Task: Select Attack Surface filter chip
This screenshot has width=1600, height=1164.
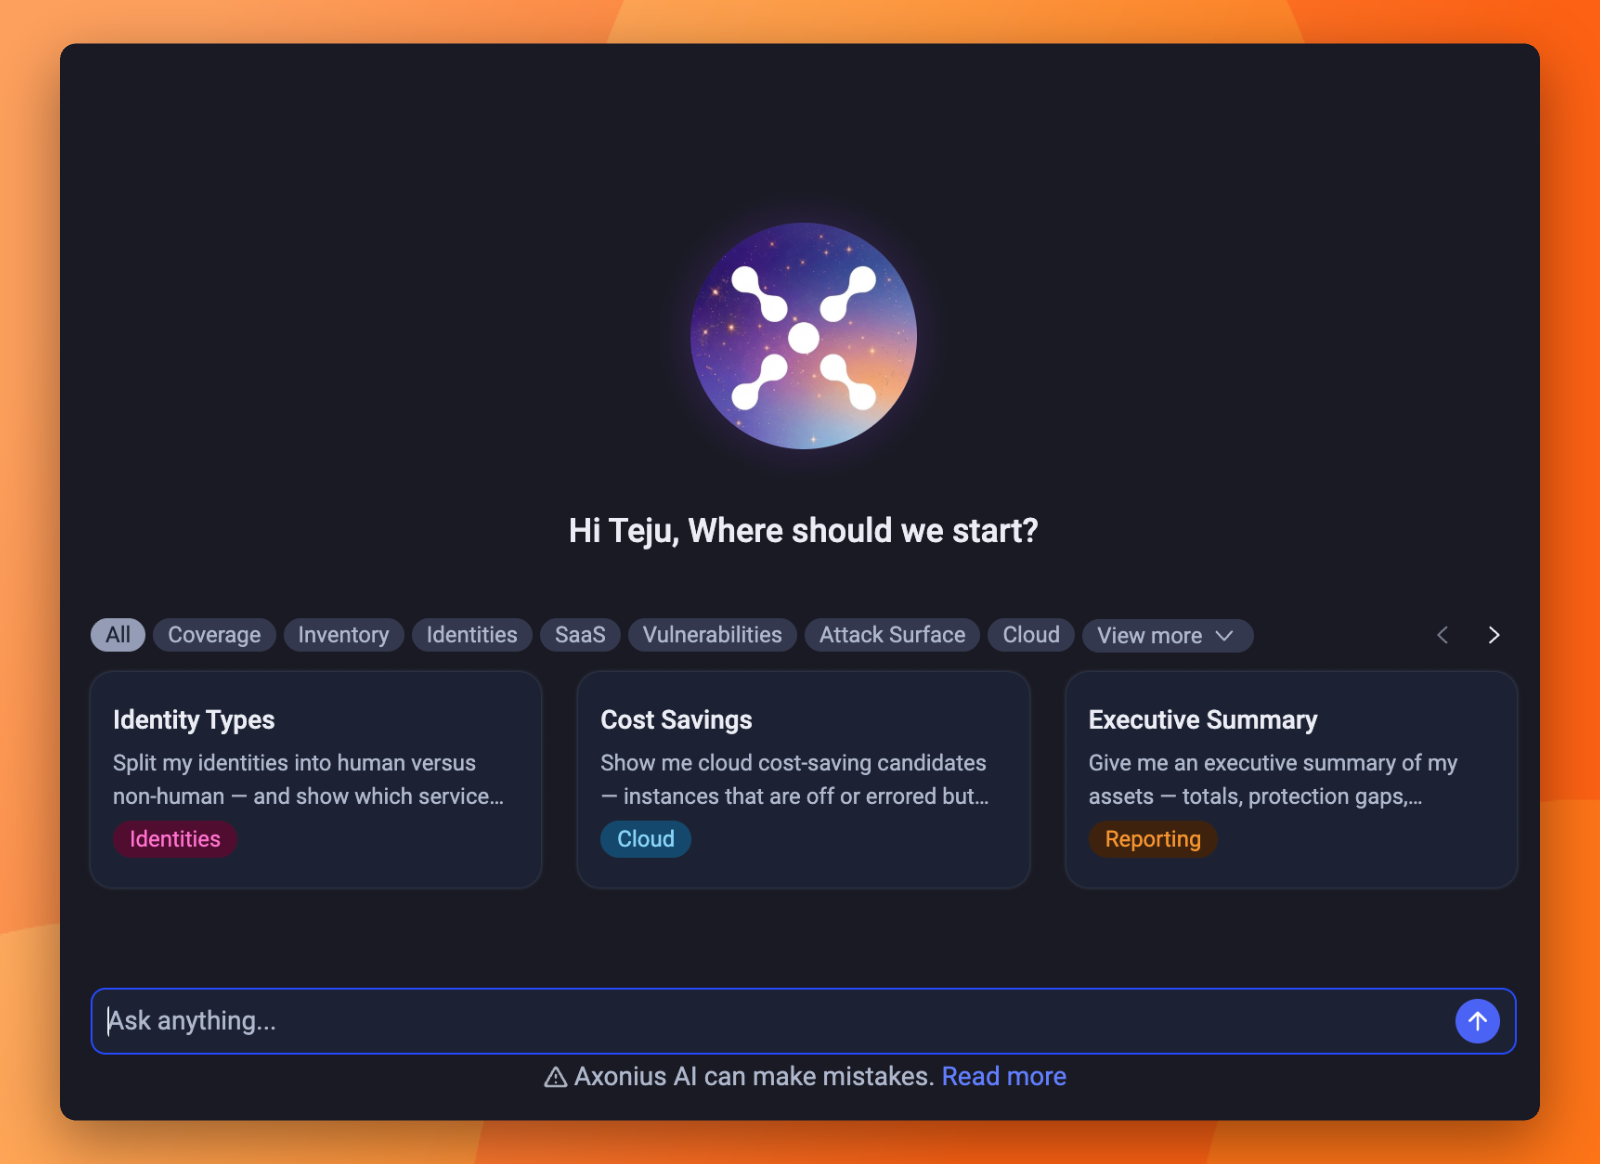Action: coord(892,635)
